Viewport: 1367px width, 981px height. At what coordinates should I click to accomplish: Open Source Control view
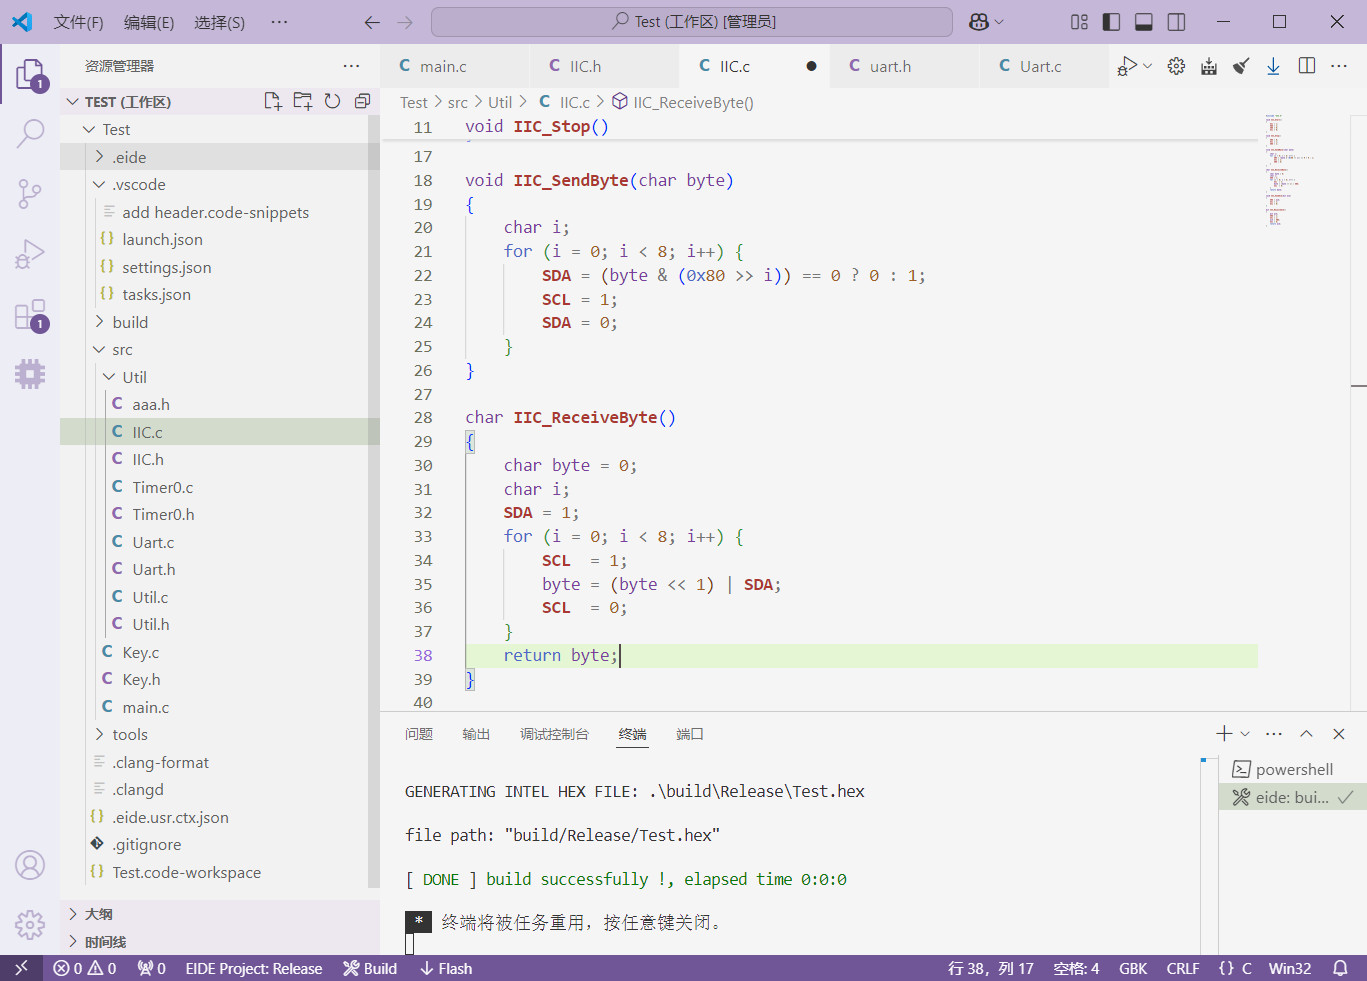[30, 193]
